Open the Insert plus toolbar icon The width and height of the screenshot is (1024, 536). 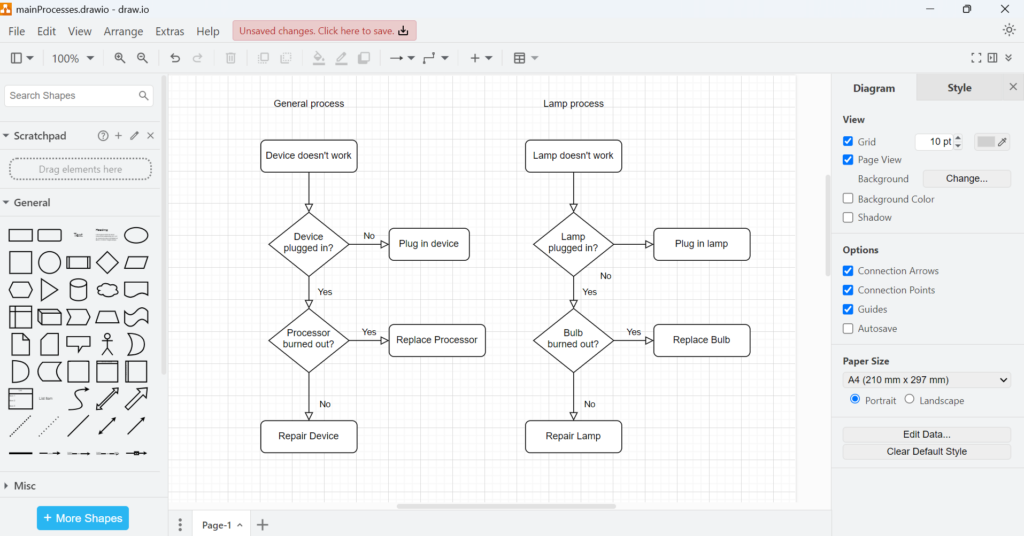tap(480, 59)
